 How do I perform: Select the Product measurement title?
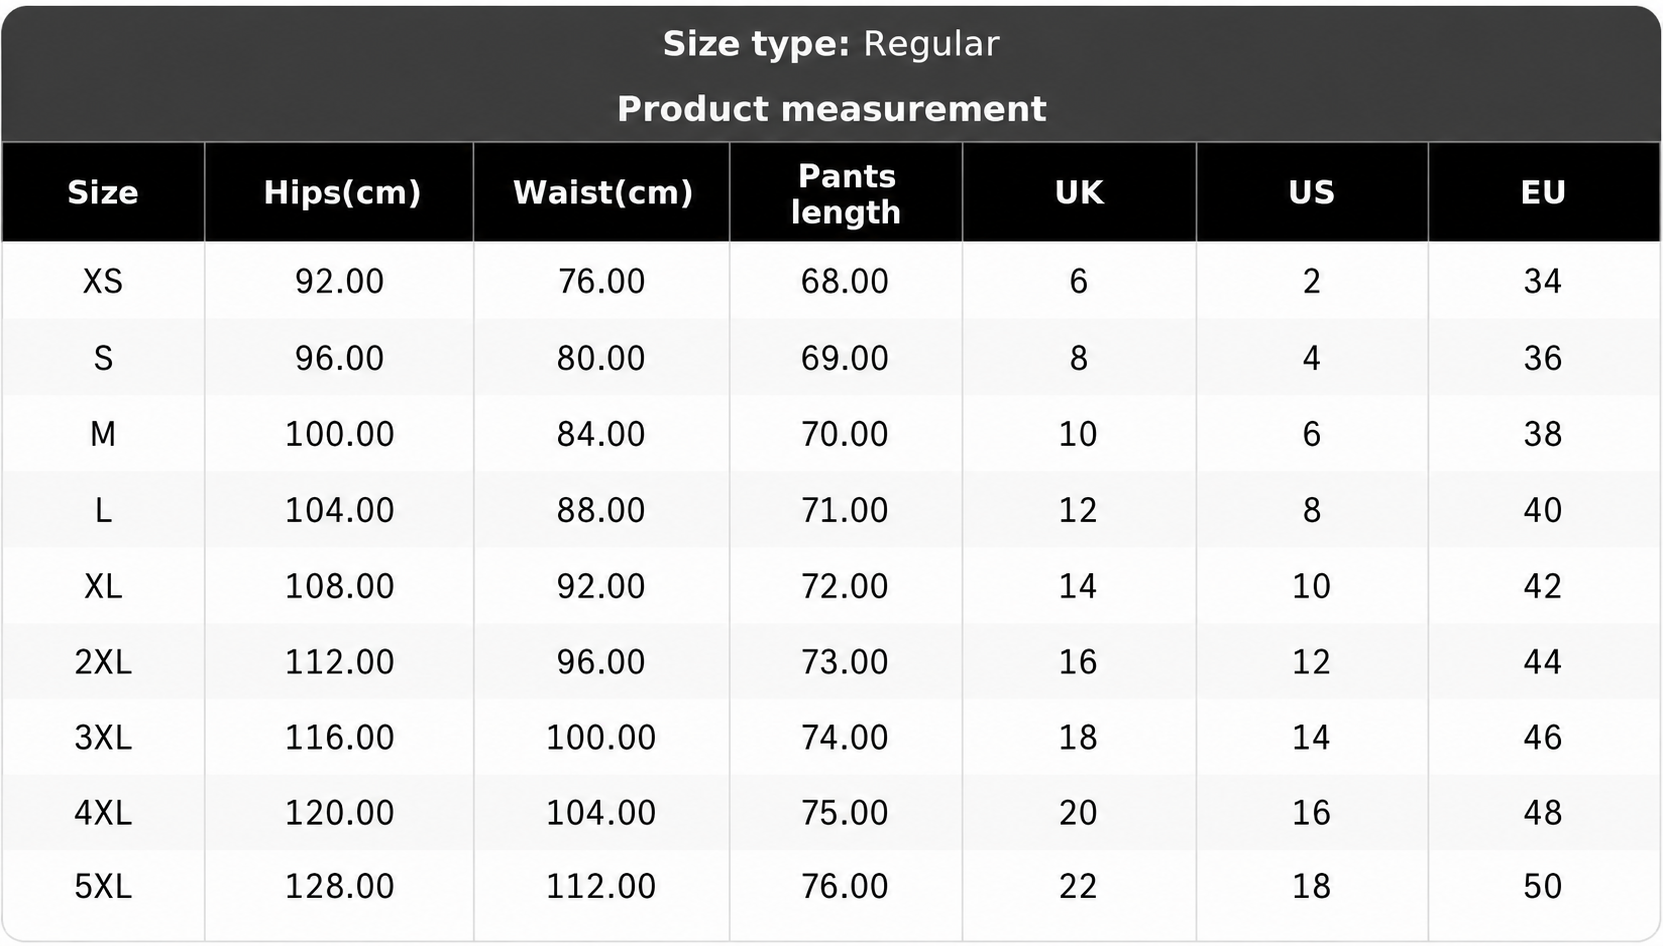[x=831, y=109]
